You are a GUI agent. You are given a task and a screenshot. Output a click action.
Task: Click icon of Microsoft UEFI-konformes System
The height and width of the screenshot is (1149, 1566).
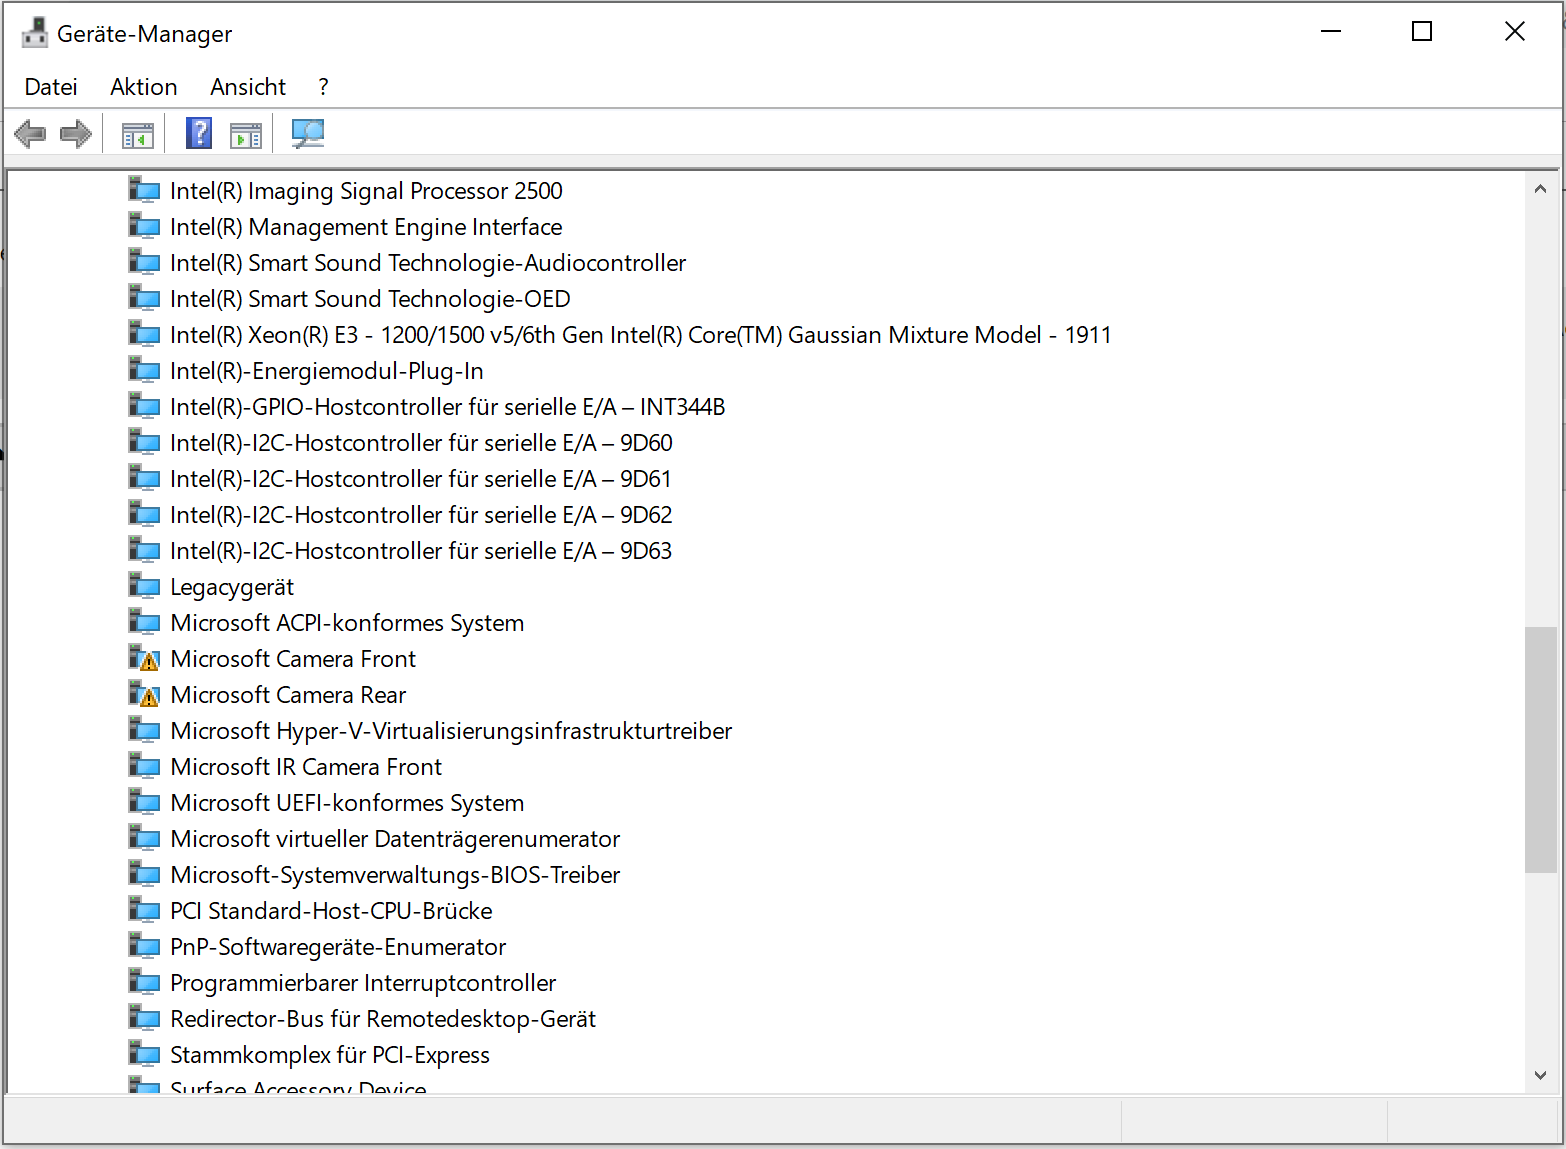pyautogui.click(x=144, y=802)
